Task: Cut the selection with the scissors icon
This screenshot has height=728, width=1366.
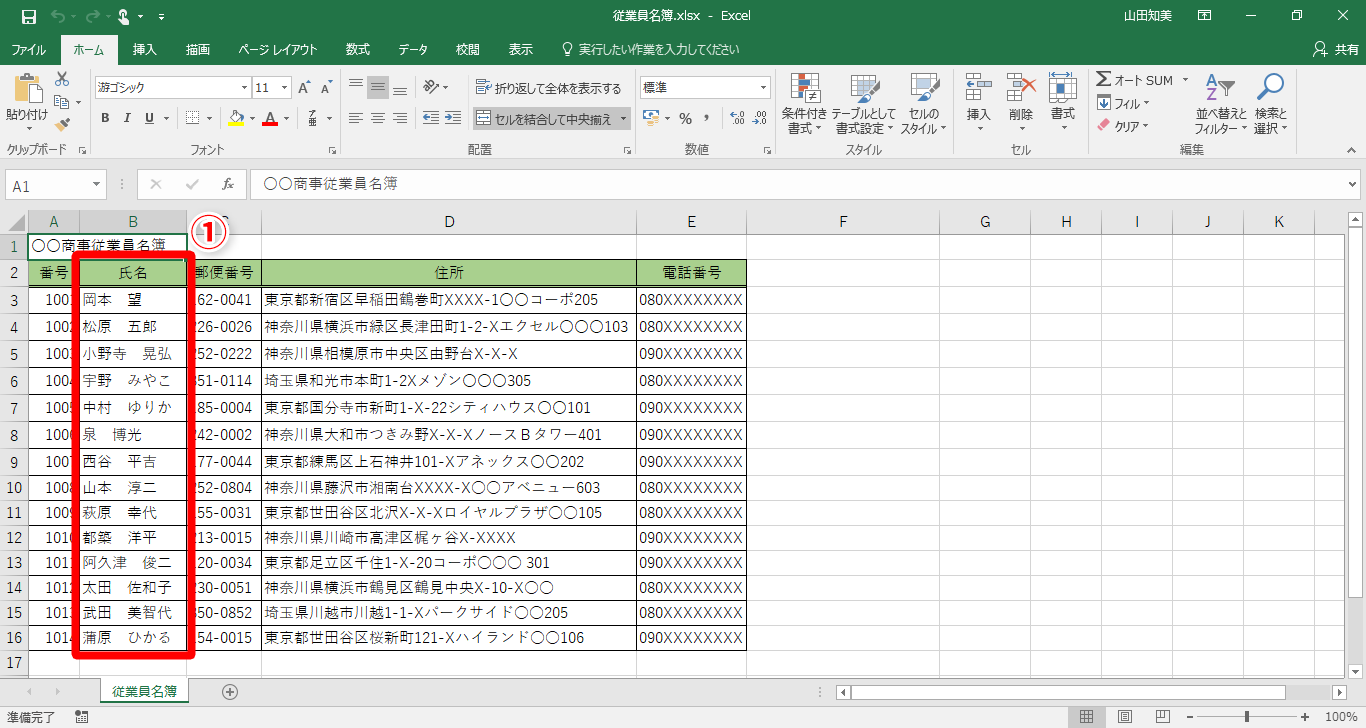Action: [62, 79]
